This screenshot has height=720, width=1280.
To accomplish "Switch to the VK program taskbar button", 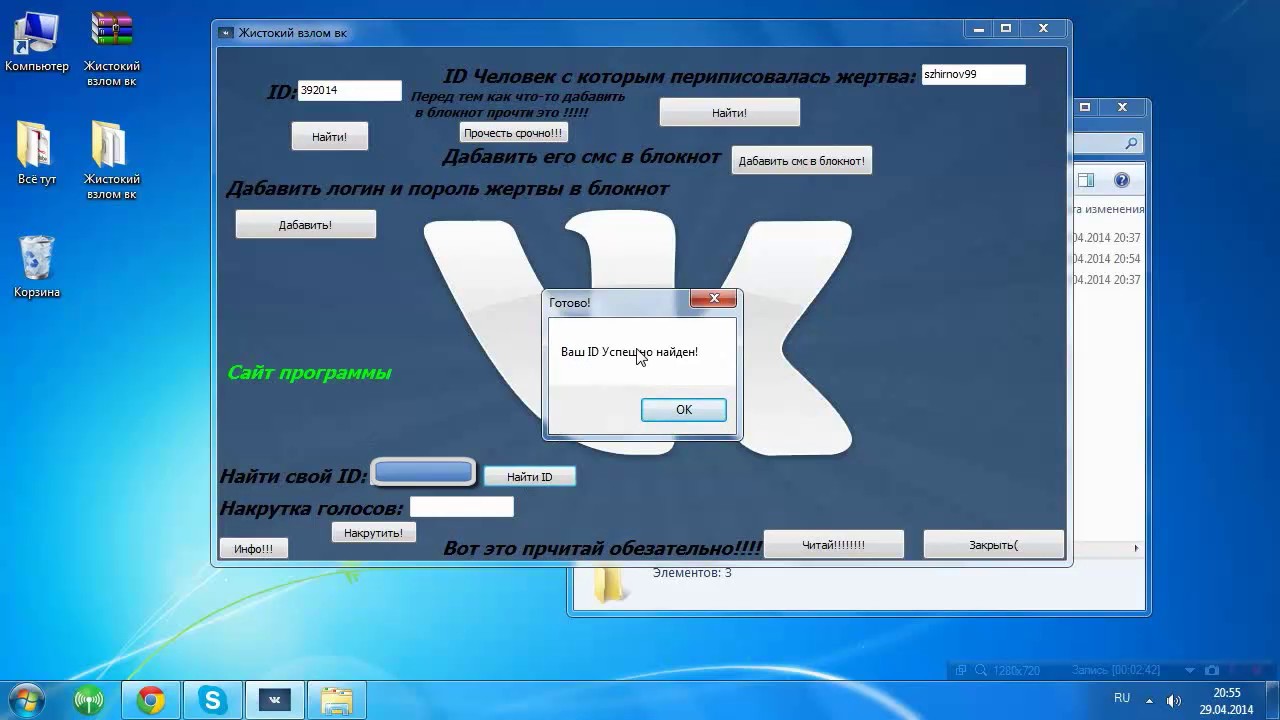I will click(275, 701).
